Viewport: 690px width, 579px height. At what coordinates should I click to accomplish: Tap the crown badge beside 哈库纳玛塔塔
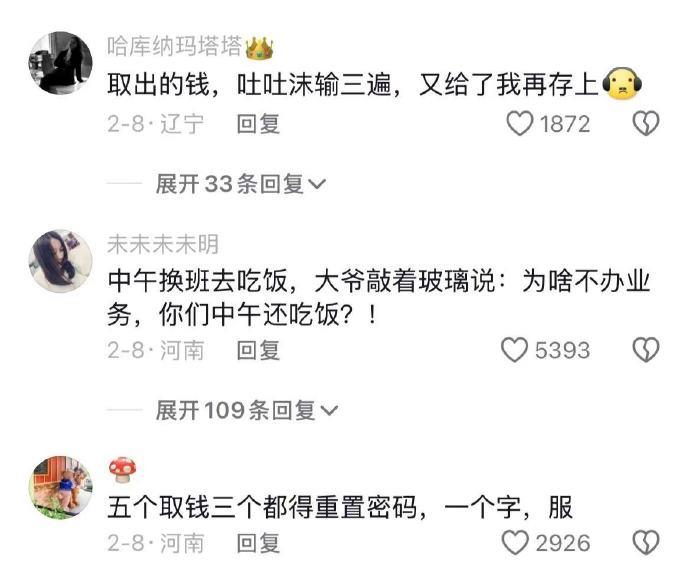[259, 48]
